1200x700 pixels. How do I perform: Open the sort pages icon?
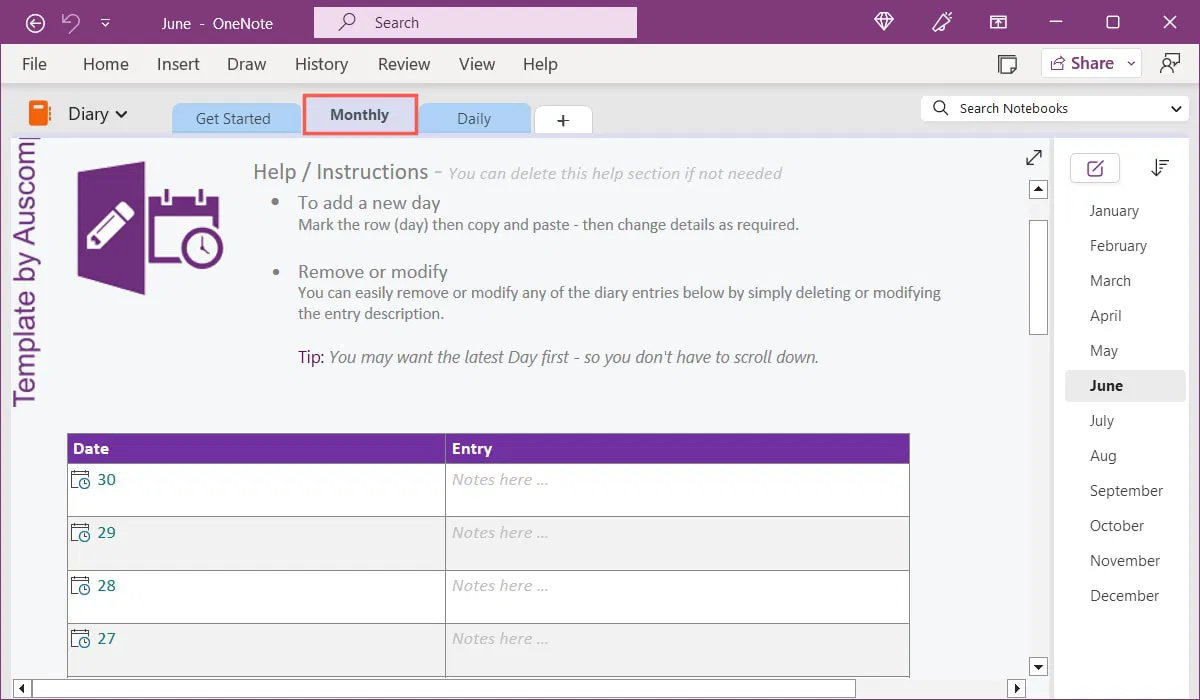1160,167
